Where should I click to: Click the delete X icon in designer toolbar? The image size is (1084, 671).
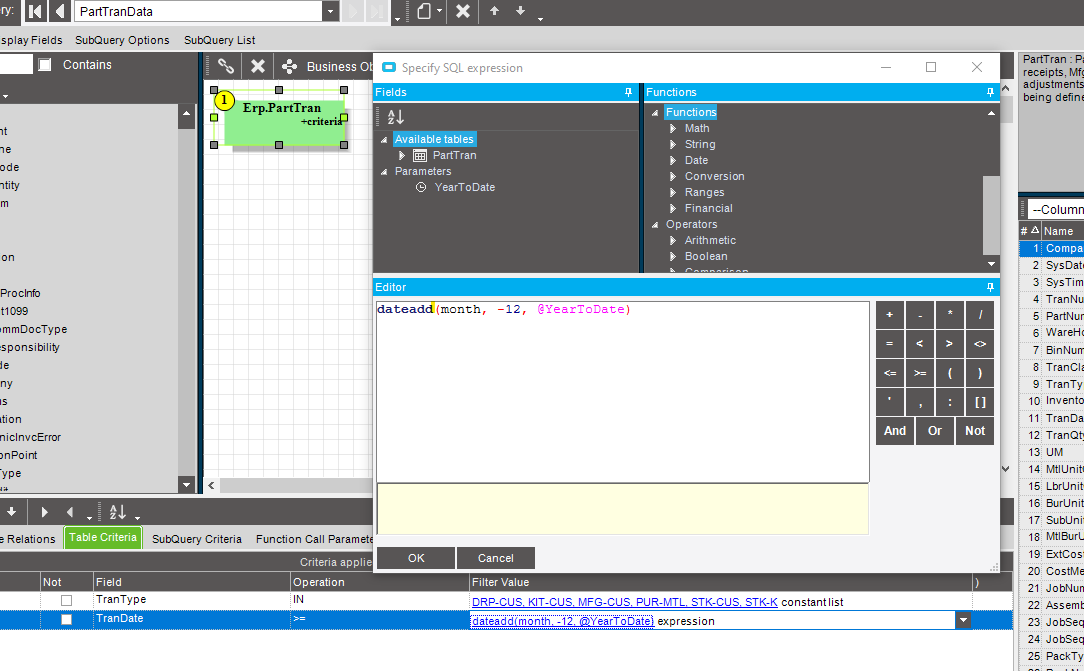(x=258, y=66)
